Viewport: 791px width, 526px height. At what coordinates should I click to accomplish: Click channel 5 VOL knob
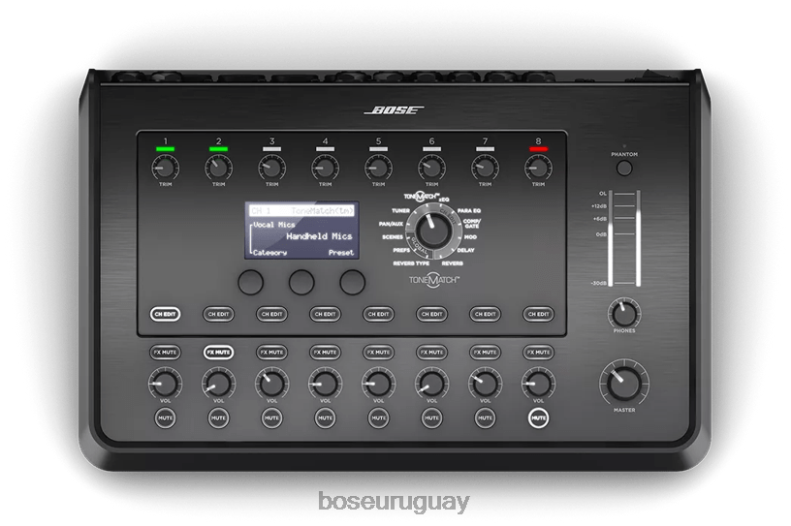pos(378,383)
